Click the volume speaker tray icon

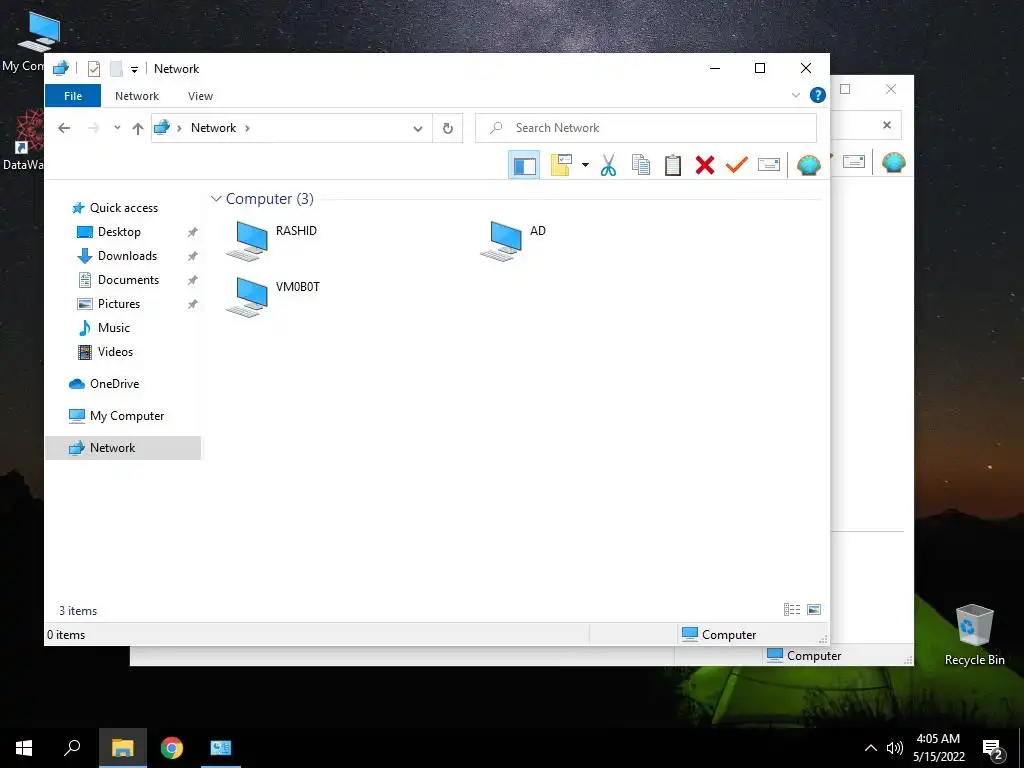pyautogui.click(x=895, y=748)
